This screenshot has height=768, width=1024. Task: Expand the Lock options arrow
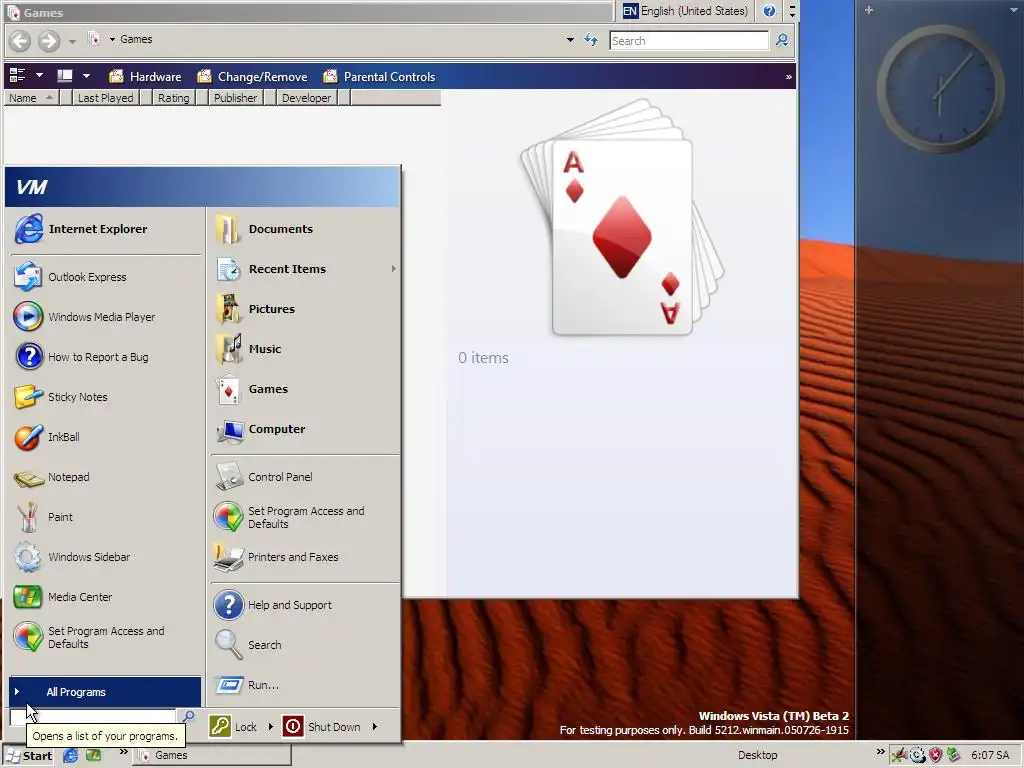270,726
